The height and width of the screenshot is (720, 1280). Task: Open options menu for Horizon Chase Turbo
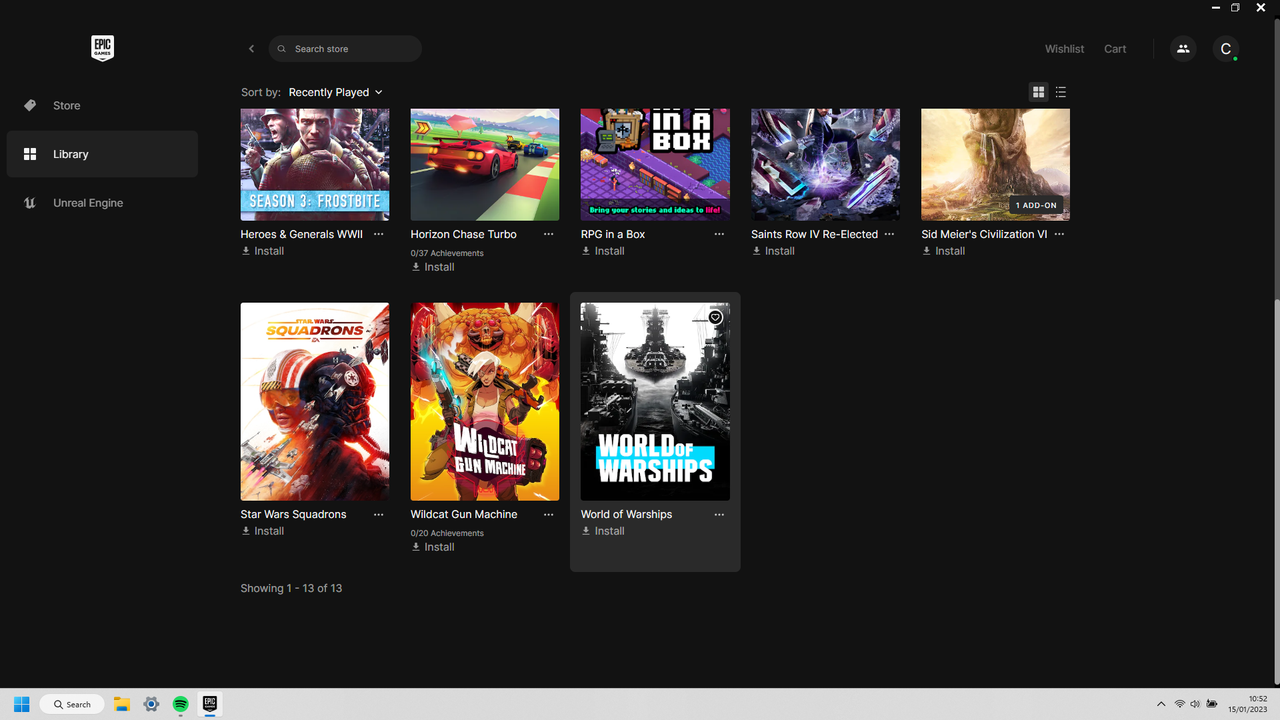[548, 234]
